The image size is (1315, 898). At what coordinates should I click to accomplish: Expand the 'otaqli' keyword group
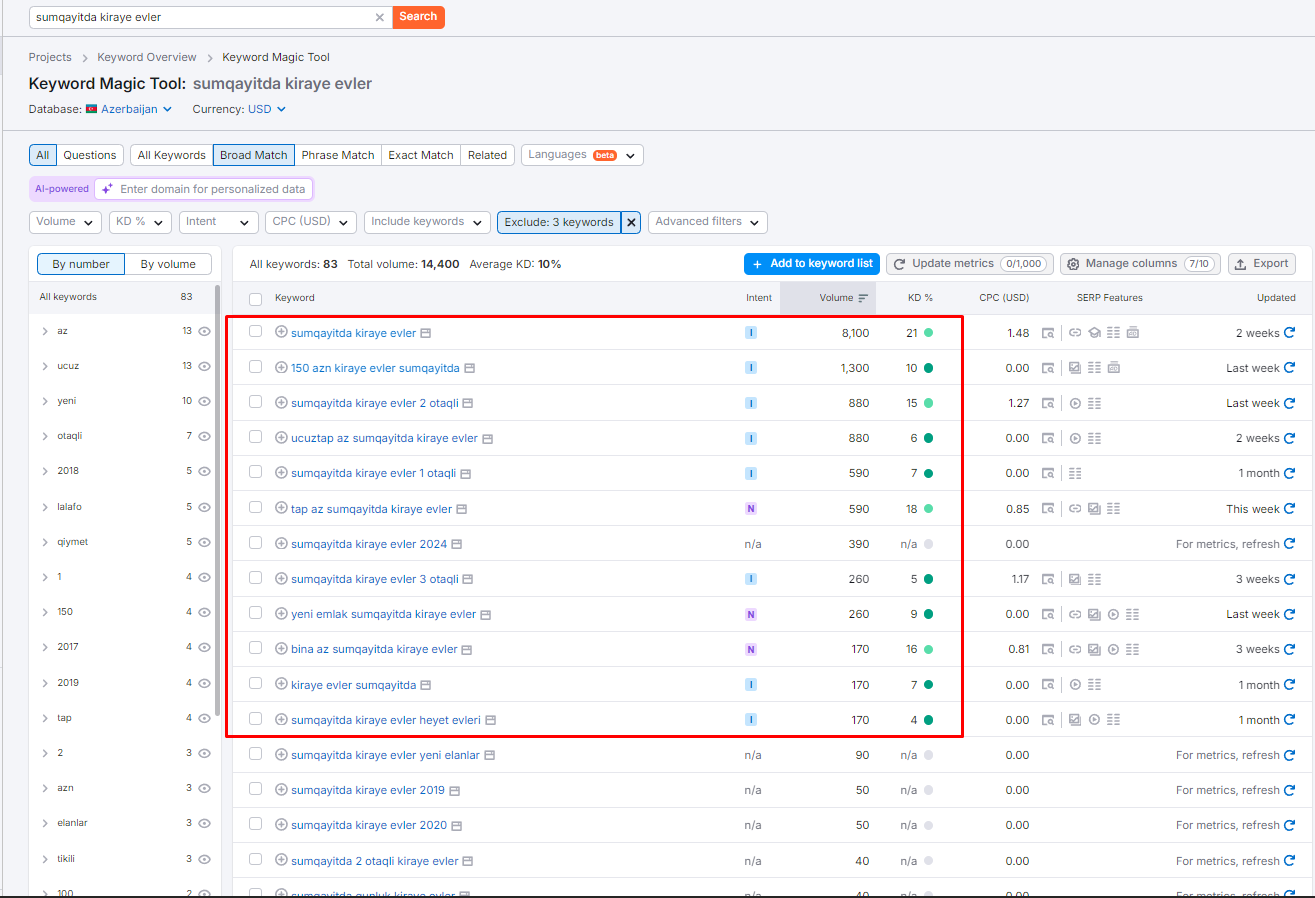click(x=45, y=436)
